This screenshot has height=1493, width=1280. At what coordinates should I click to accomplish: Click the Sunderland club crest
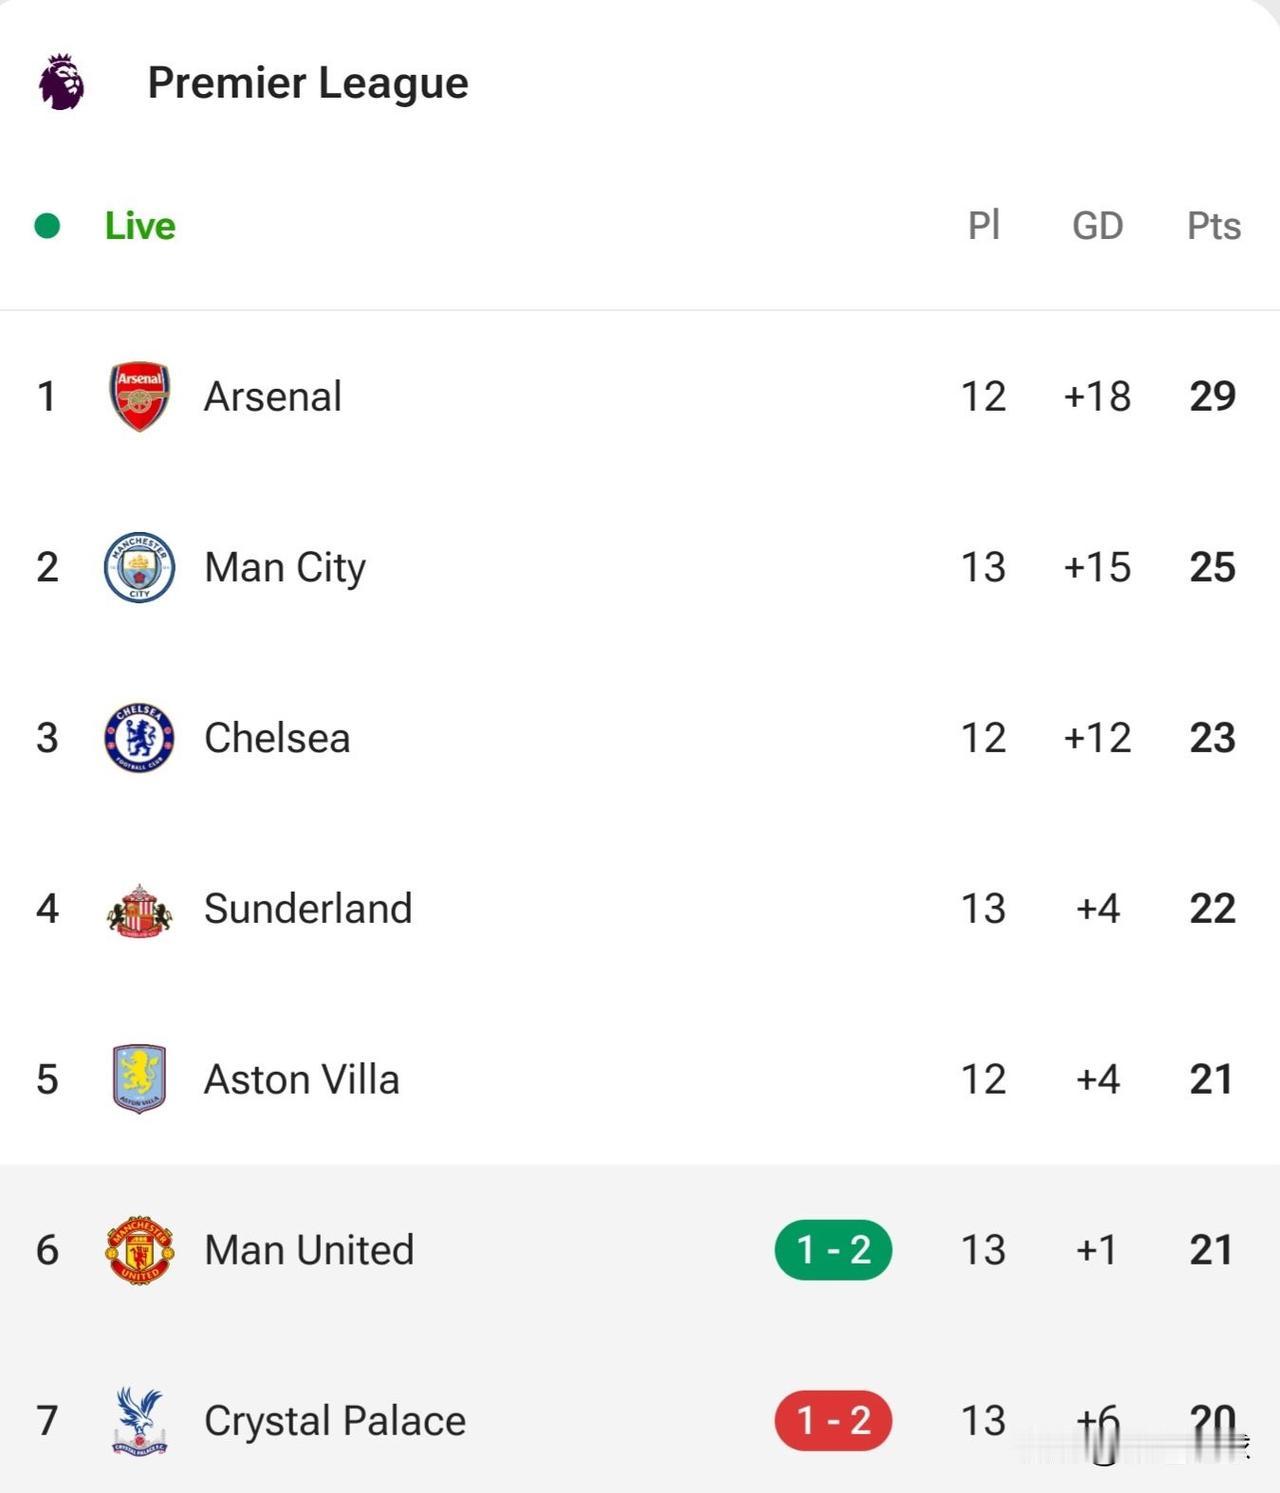(x=139, y=909)
